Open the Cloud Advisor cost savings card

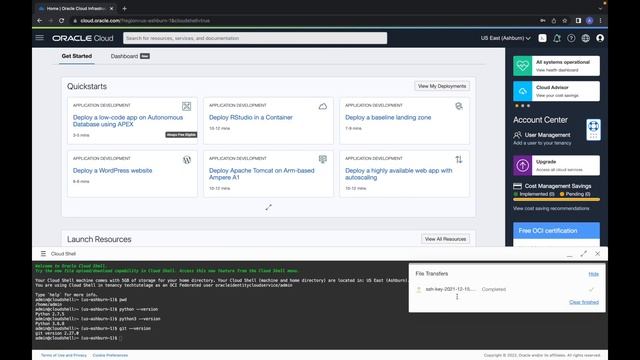pyautogui.click(x=556, y=91)
